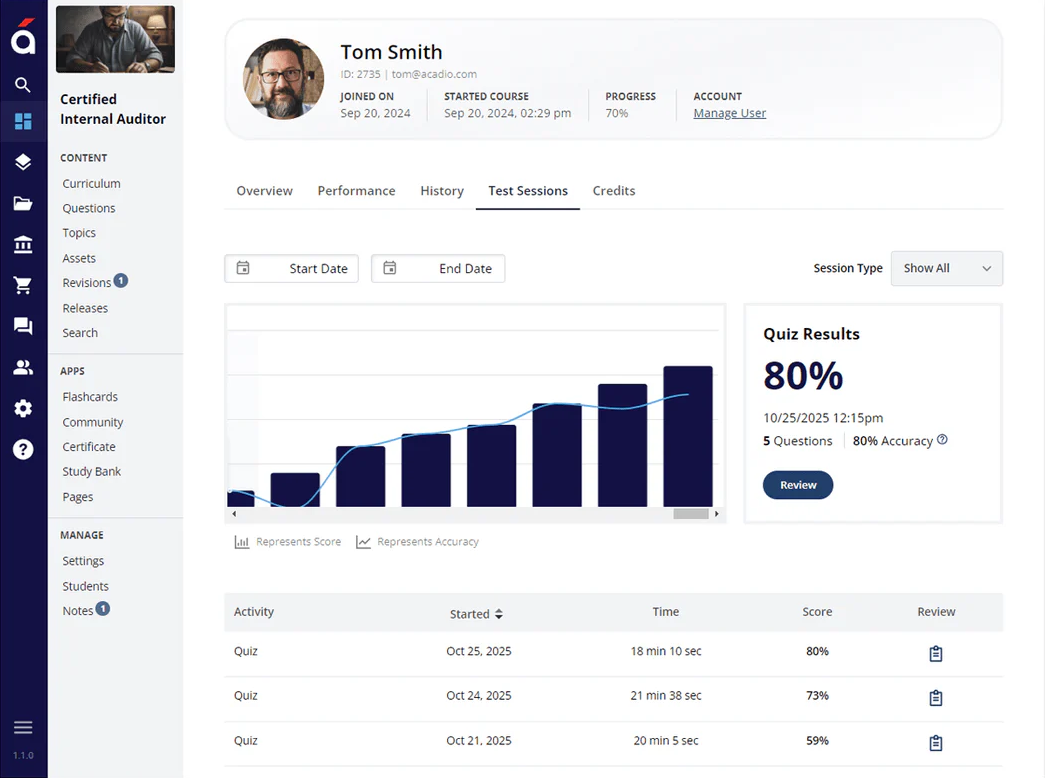1045x778 pixels.
Task: Select the layers stack icon
Action: (x=23, y=163)
